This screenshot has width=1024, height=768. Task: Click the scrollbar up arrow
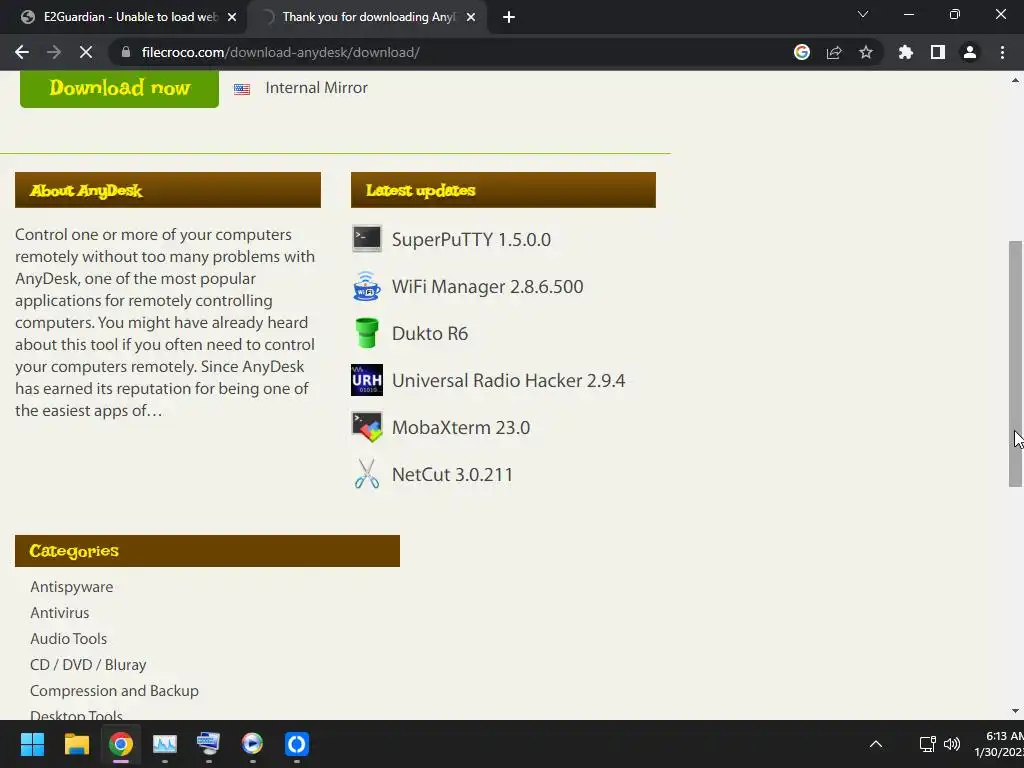pyautogui.click(x=1015, y=80)
